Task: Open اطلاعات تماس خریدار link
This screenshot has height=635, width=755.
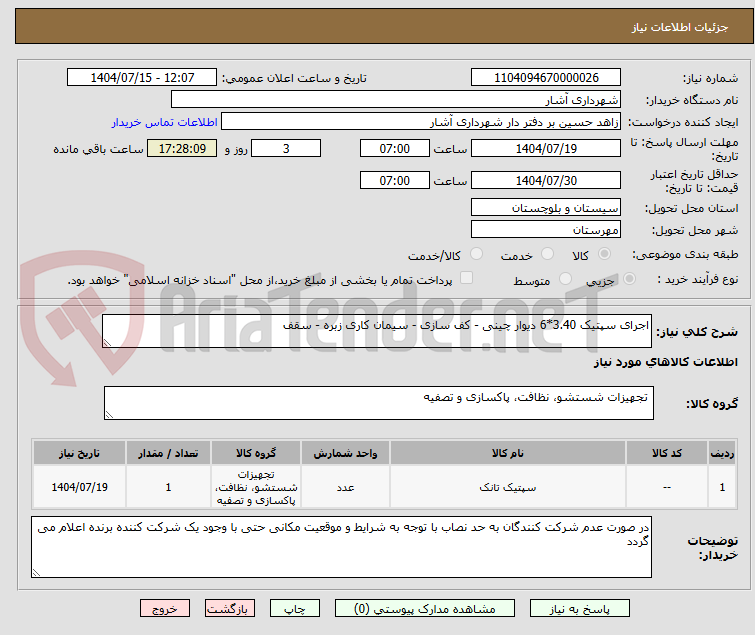Action: coord(165,122)
